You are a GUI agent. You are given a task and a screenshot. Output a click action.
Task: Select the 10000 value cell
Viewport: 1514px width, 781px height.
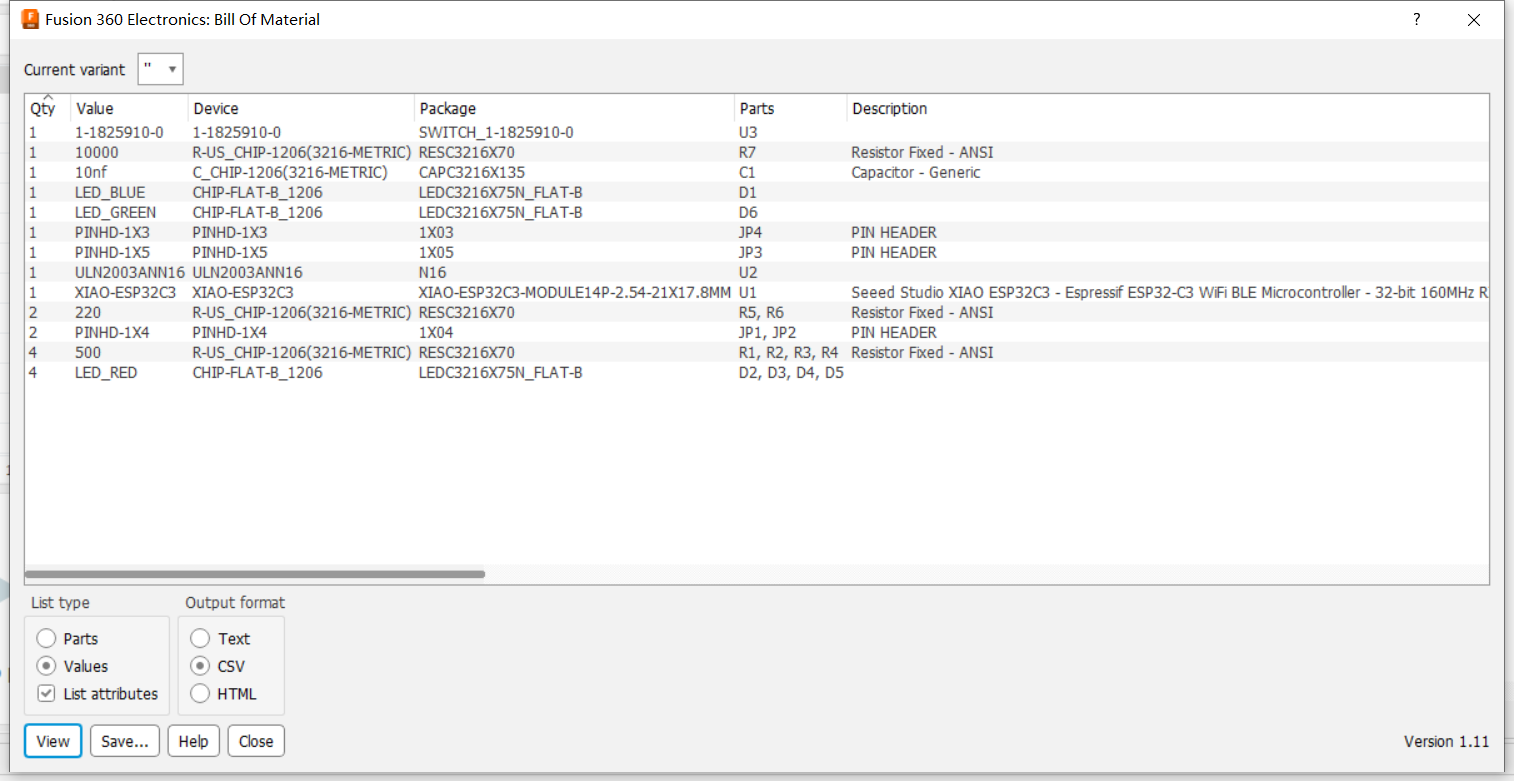tap(96, 152)
